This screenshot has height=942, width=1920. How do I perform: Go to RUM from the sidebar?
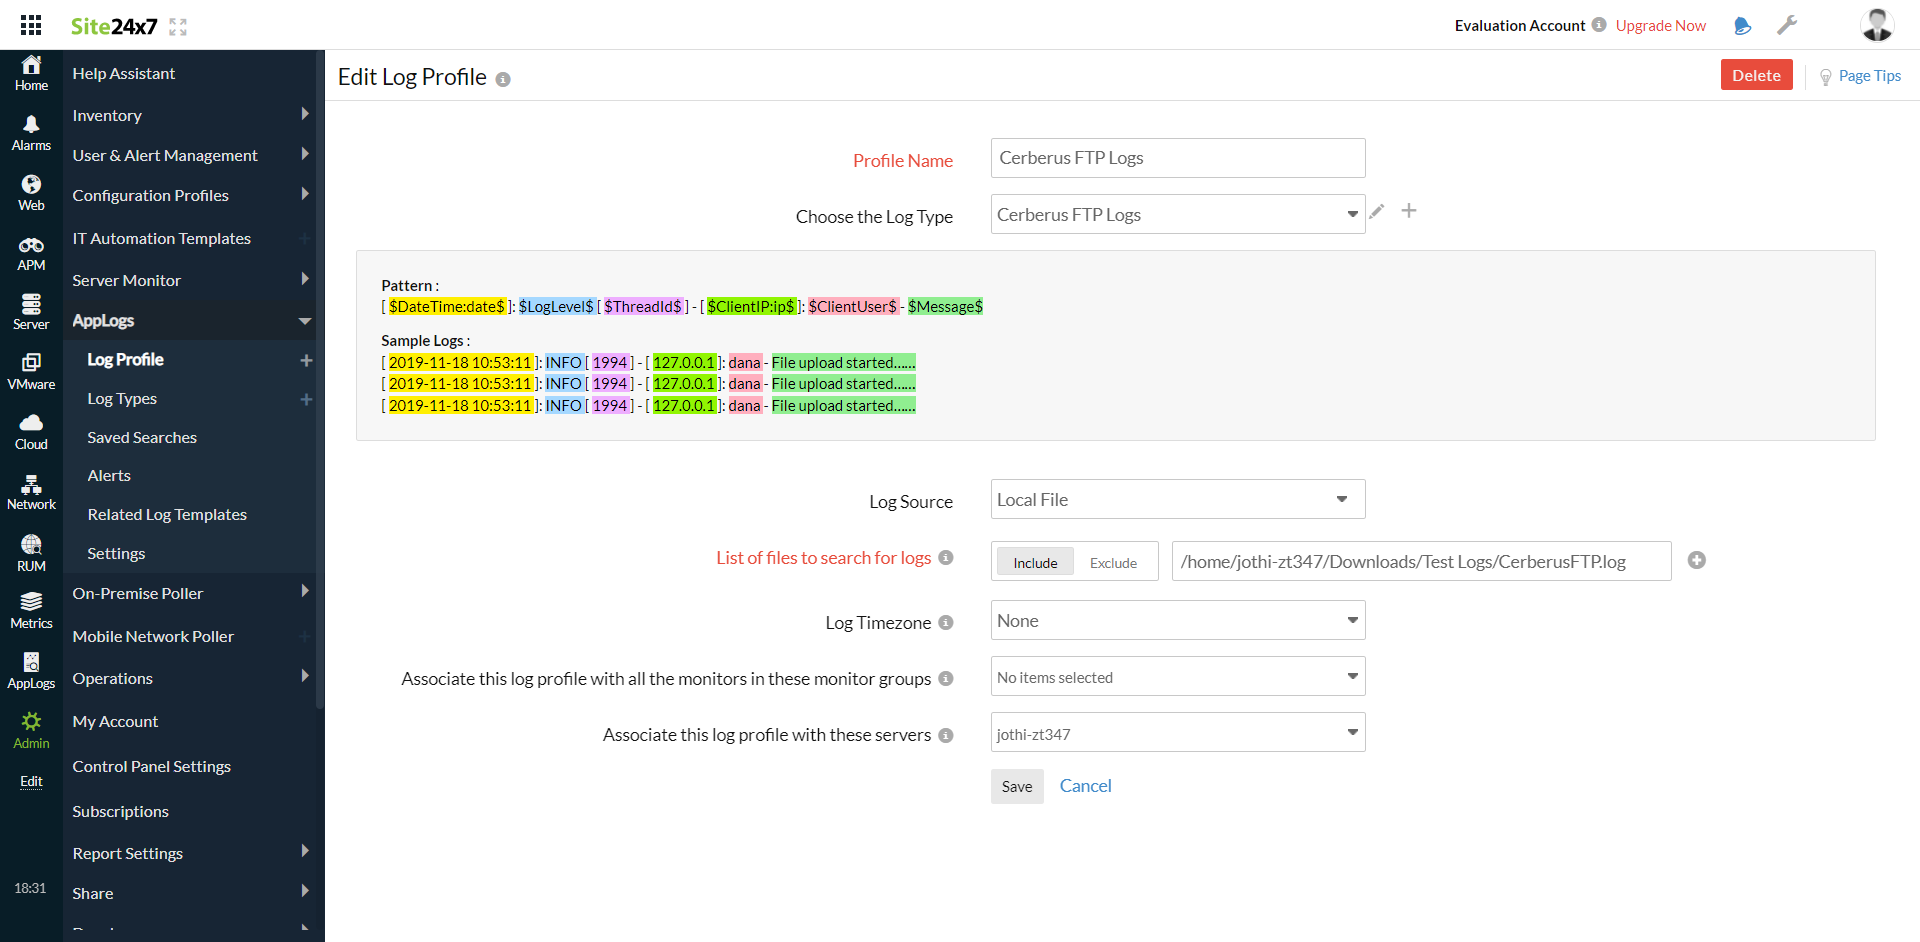(30, 550)
